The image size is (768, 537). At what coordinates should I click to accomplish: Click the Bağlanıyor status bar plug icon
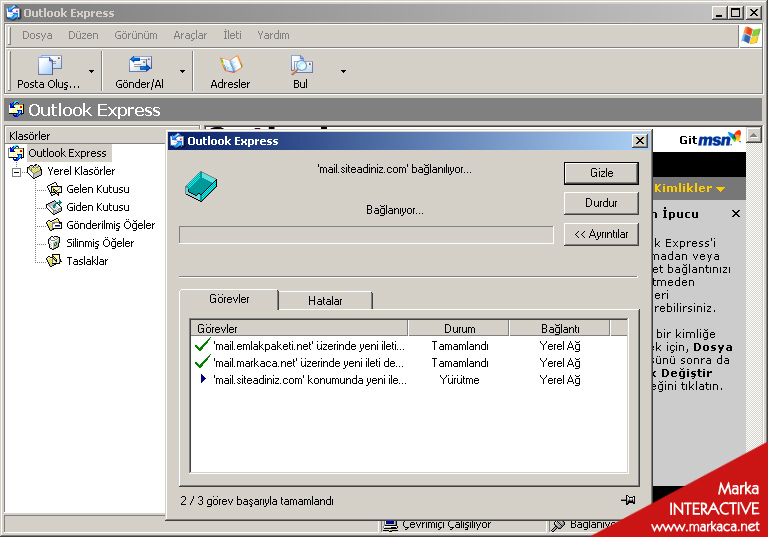(x=558, y=525)
